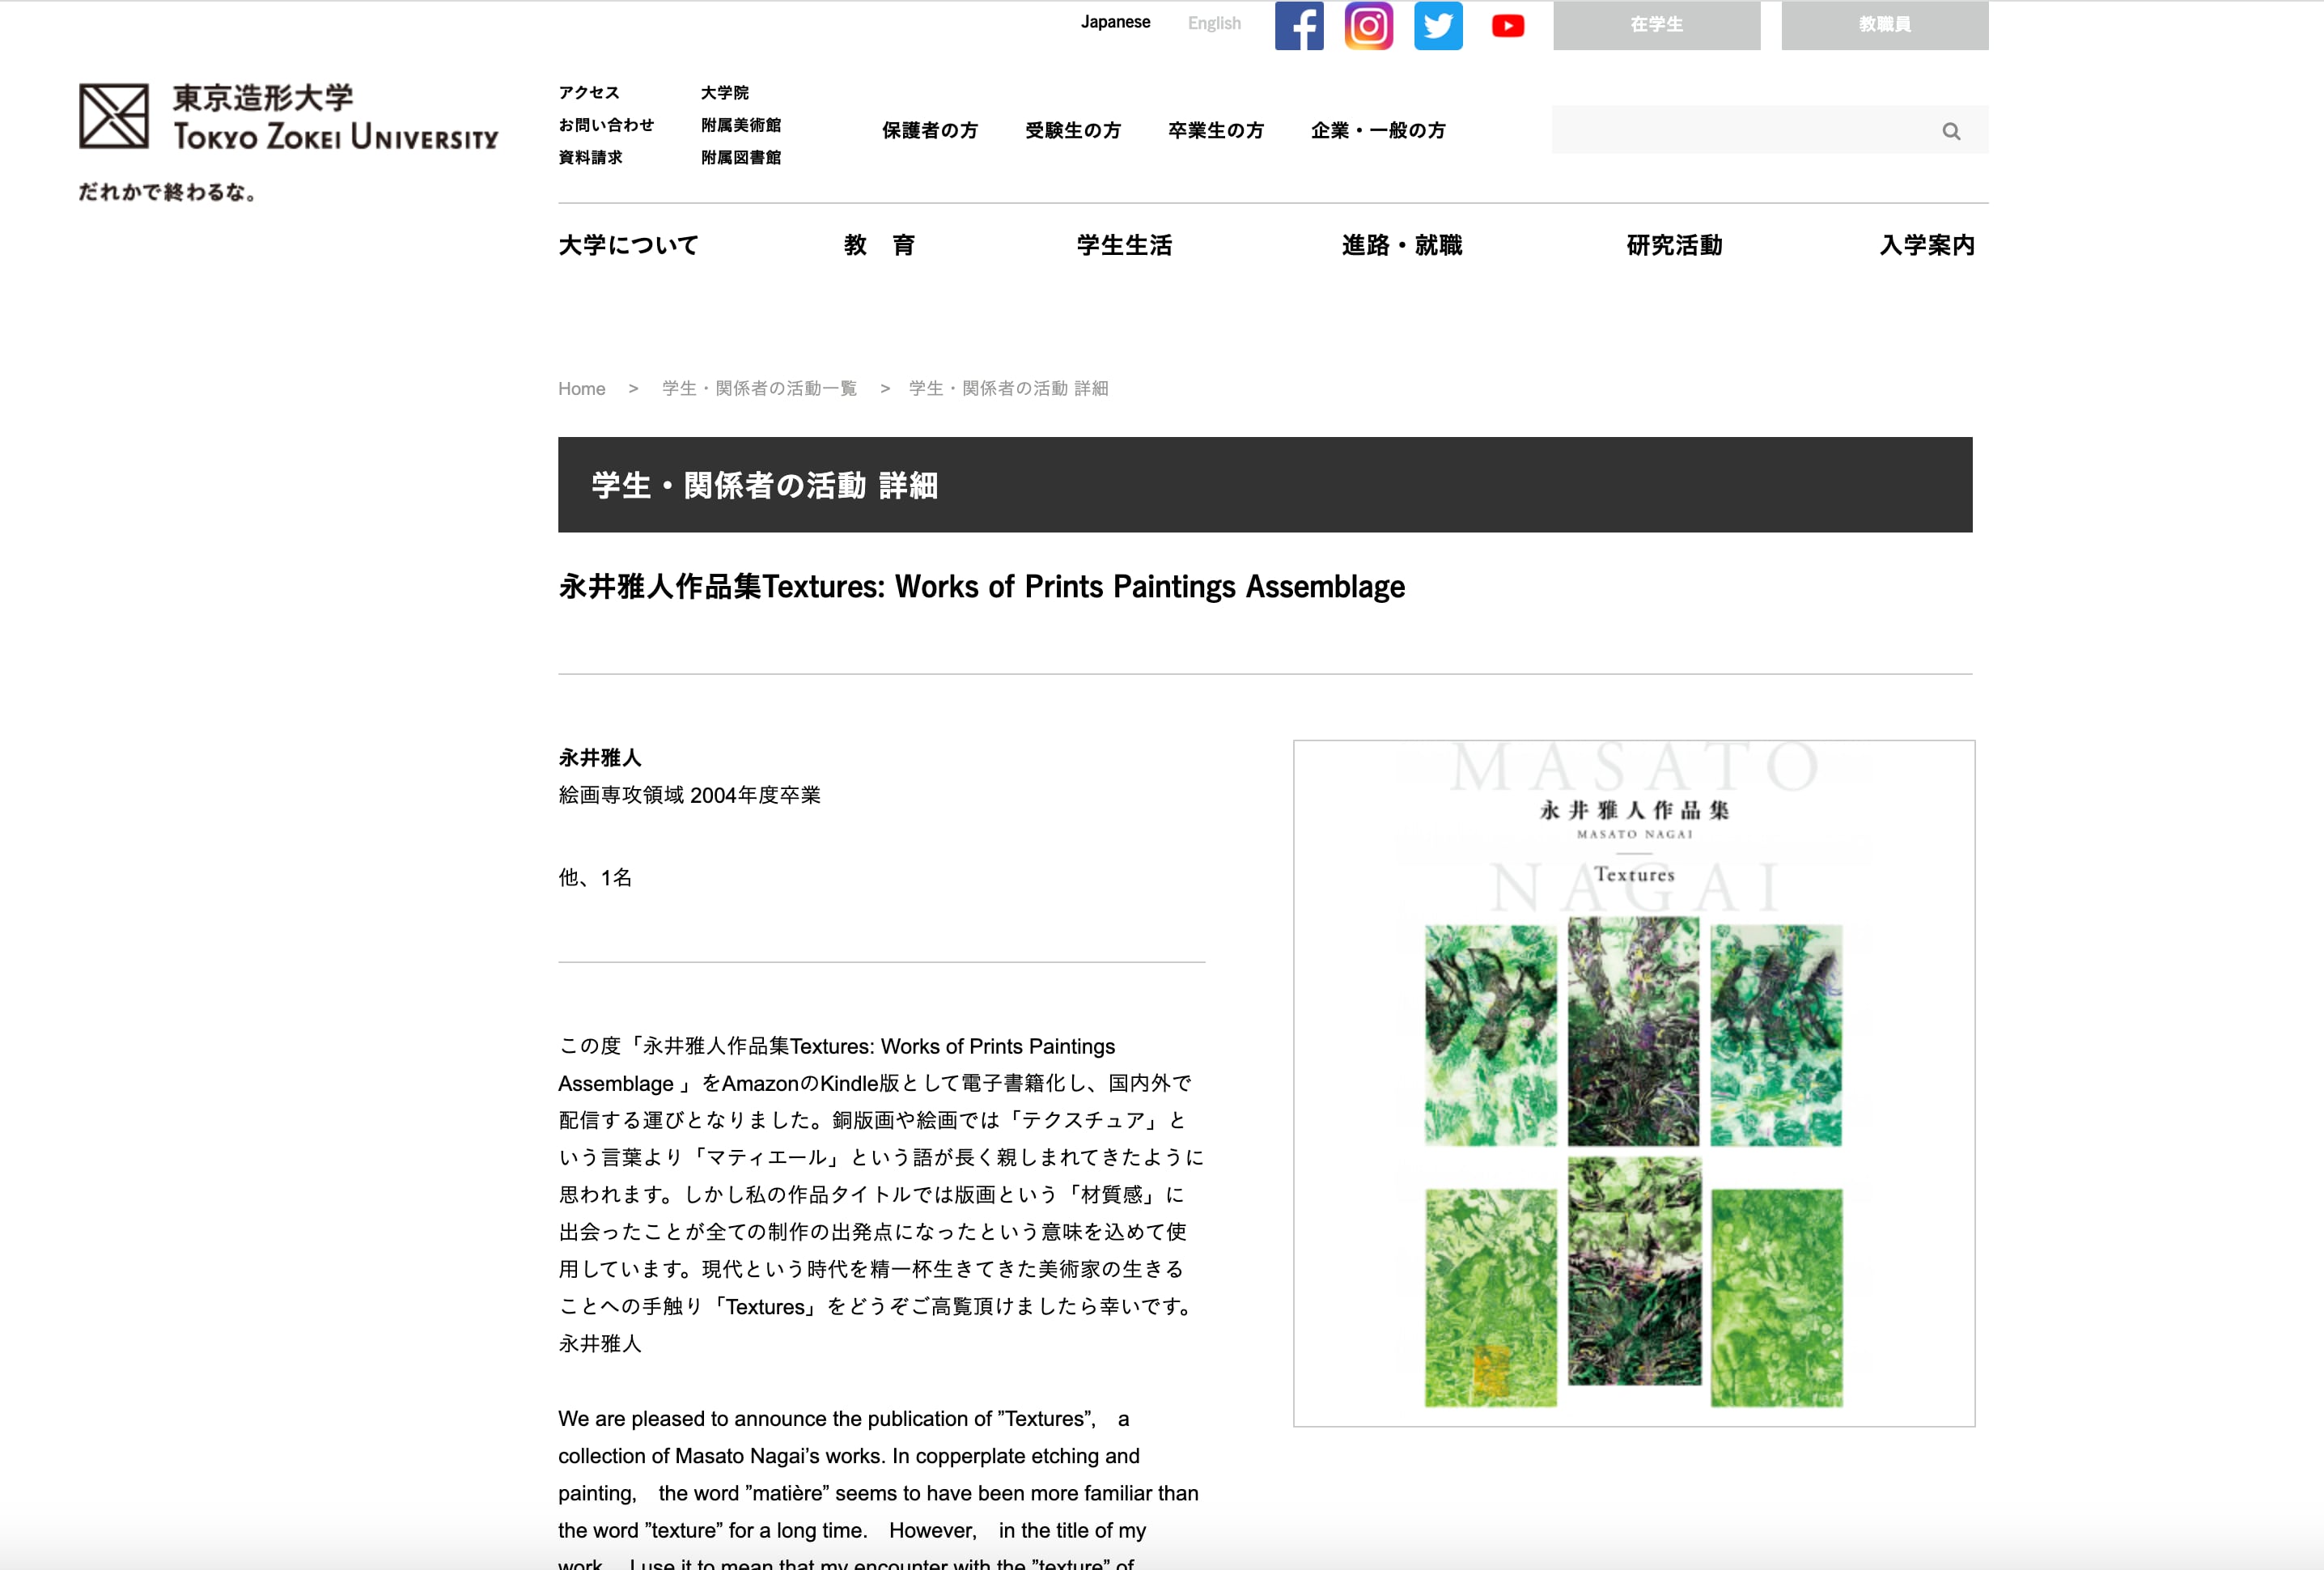Switch language to English
Image resolution: width=2324 pixels, height=1570 pixels.
pyautogui.click(x=1214, y=23)
